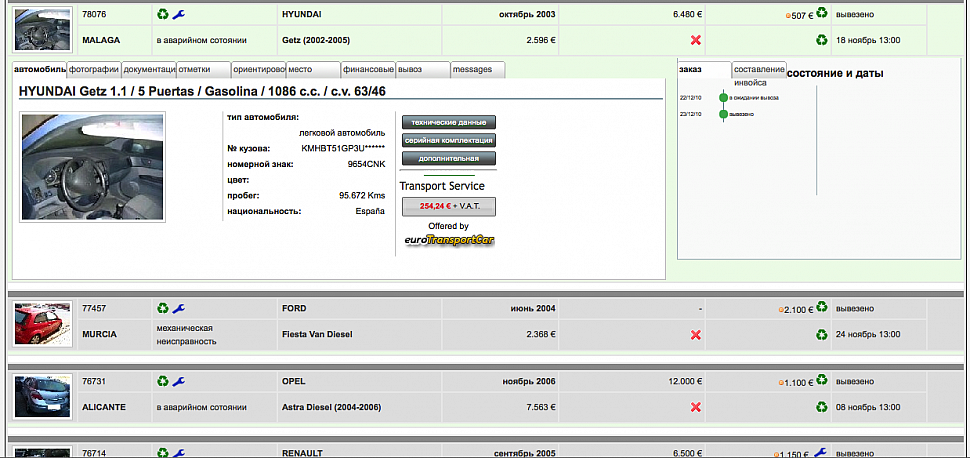The height and width of the screenshot is (458, 970).
Task: Open the messages tab
Action: pyautogui.click(x=478, y=69)
